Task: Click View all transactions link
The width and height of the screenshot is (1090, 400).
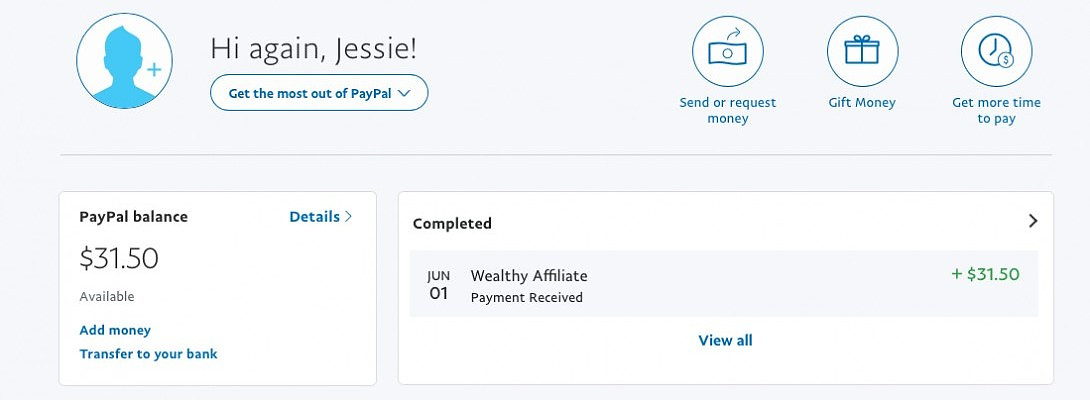Action: tap(725, 341)
